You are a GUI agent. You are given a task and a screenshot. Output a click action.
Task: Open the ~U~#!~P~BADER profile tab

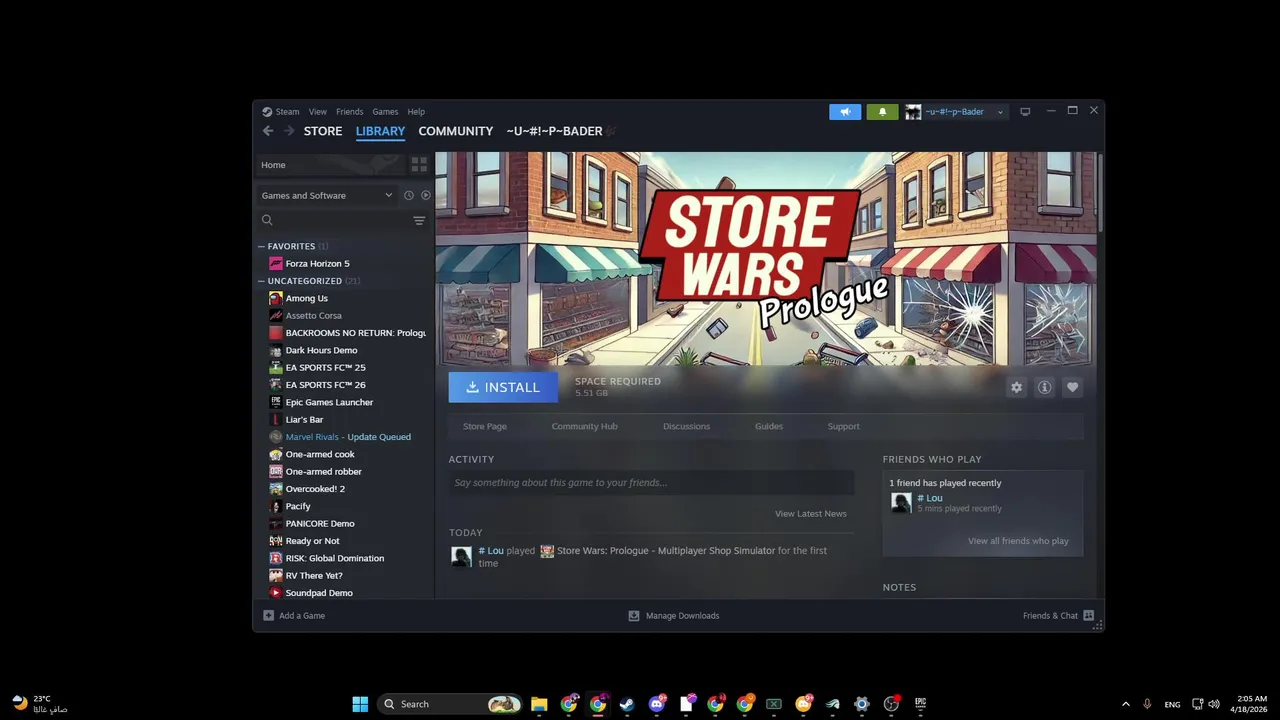pos(554,131)
